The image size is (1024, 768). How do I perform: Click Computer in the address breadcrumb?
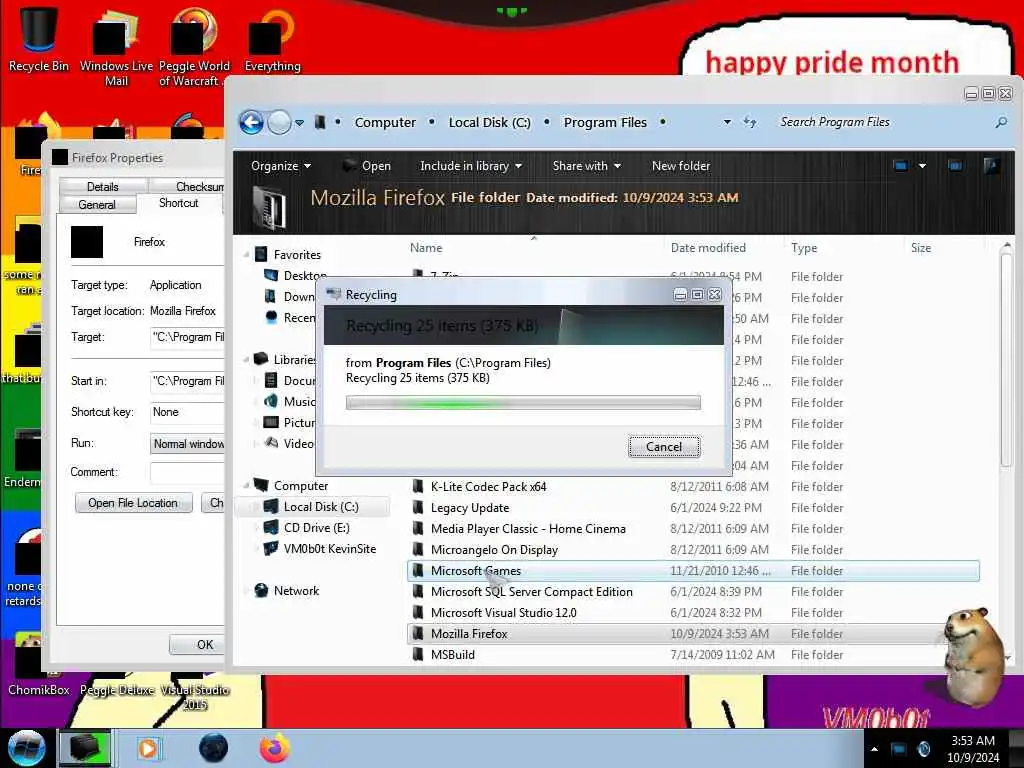coord(385,122)
